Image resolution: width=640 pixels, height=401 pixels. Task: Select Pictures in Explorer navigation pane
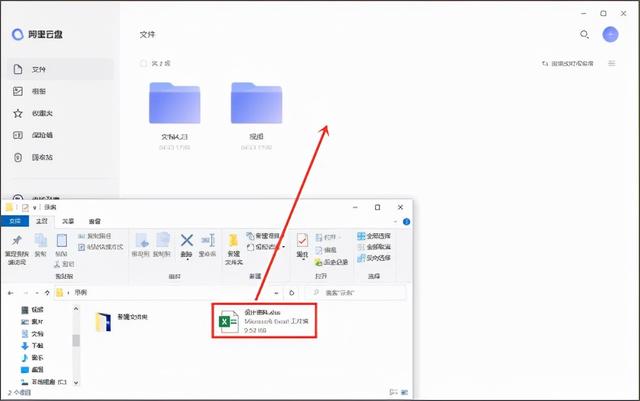pyautogui.click(x=33, y=322)
